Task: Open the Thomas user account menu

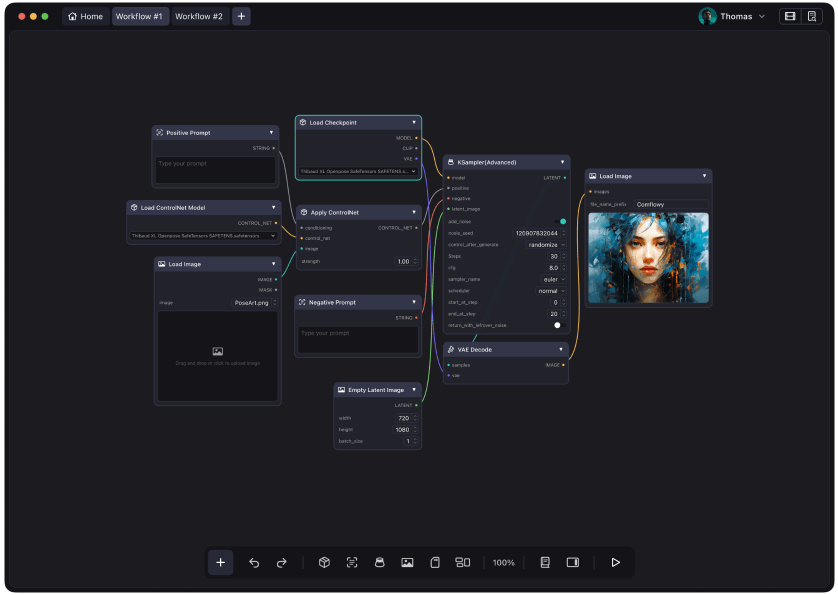Action: pyautogui.click(x=732, y=17)
